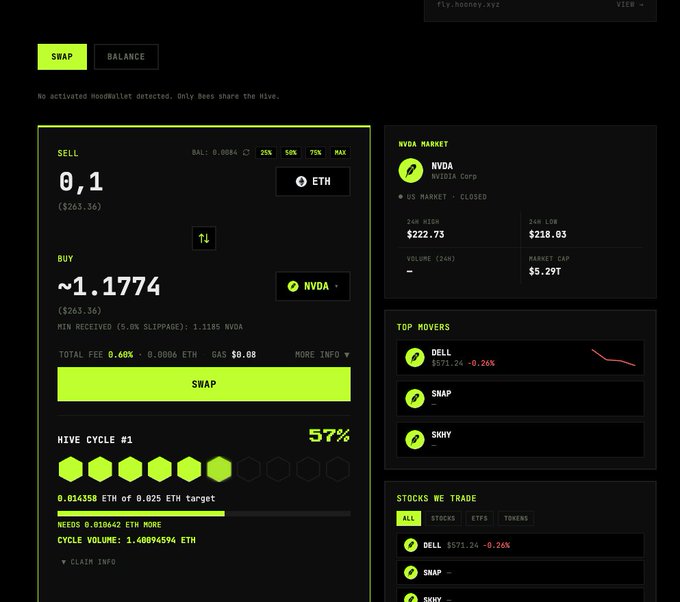Click the DELL feather icon in Top Movers
Image resolution: width=680 pixels, height=602 pixels.
click(415, 357)
